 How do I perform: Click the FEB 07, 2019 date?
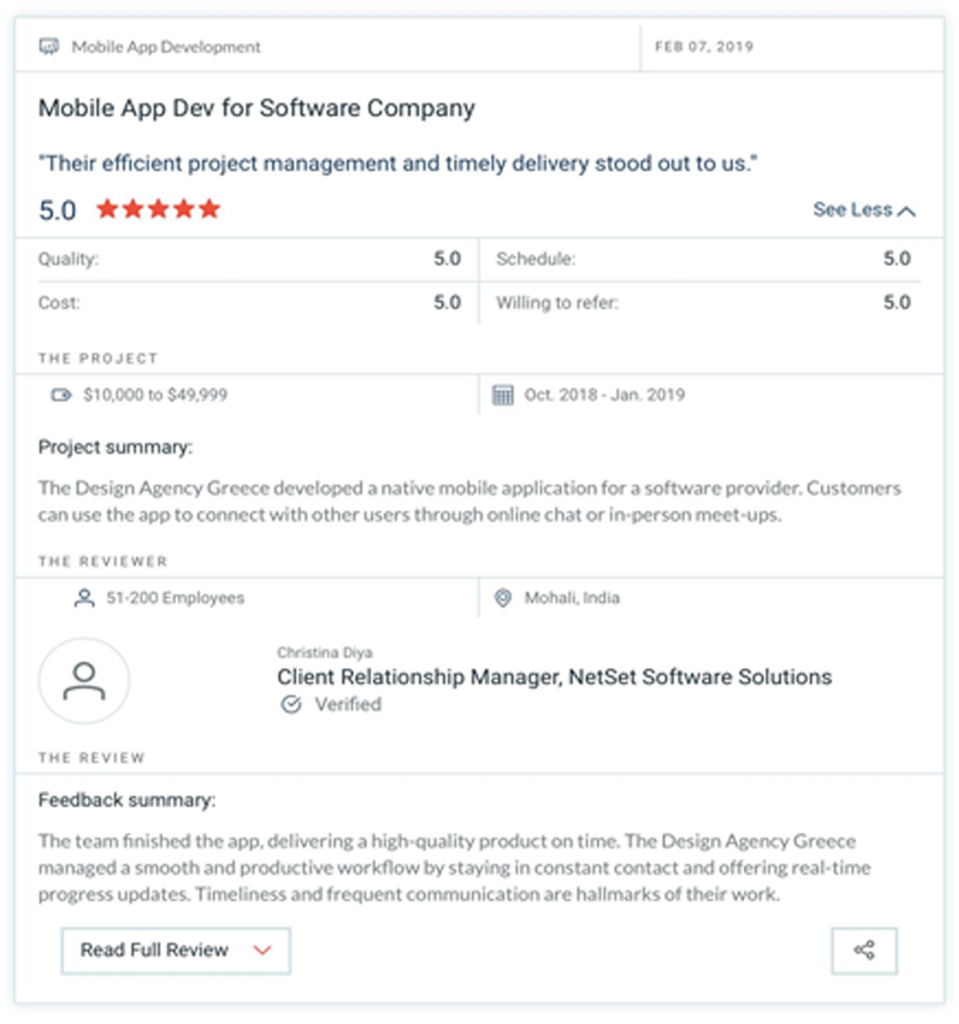pos(704,47)
